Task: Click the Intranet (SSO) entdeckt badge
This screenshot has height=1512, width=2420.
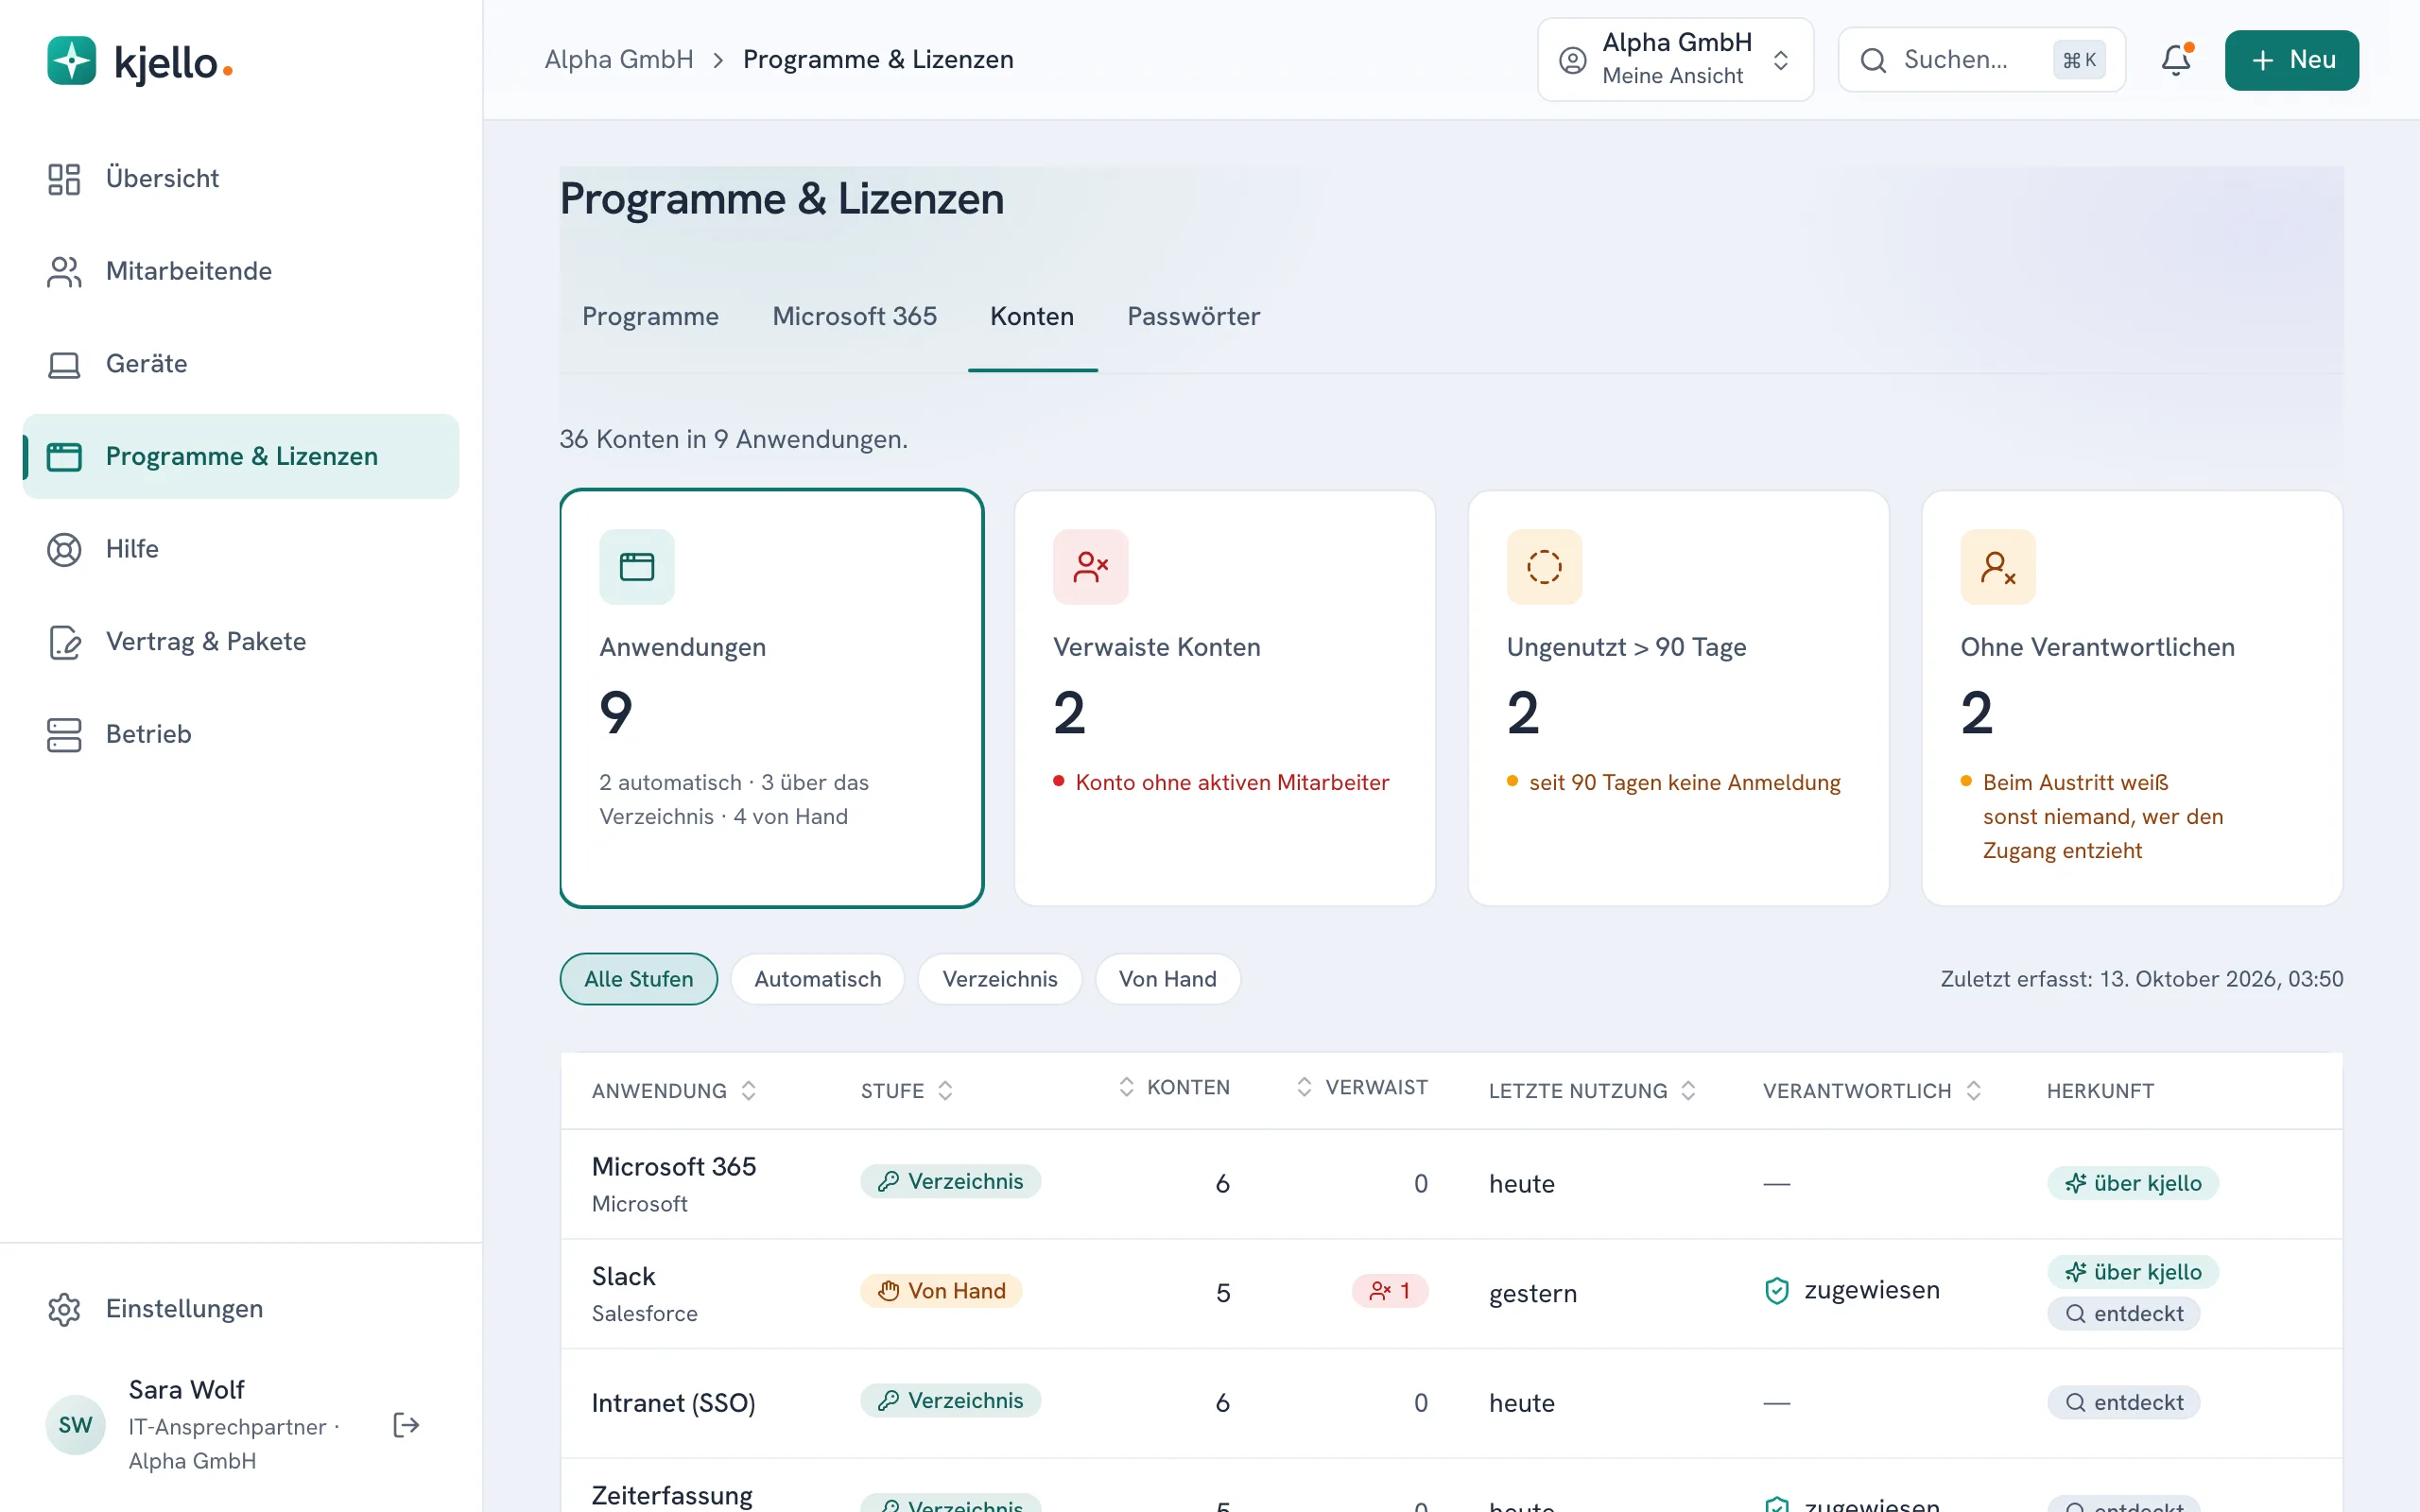Action: [2123, 1403]
